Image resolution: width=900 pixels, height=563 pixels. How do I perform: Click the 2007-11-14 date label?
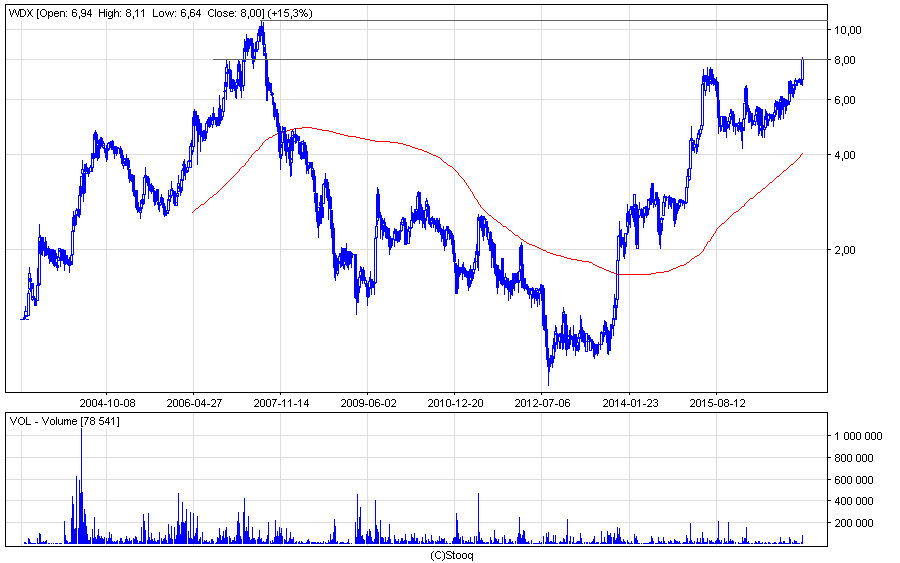281,403
